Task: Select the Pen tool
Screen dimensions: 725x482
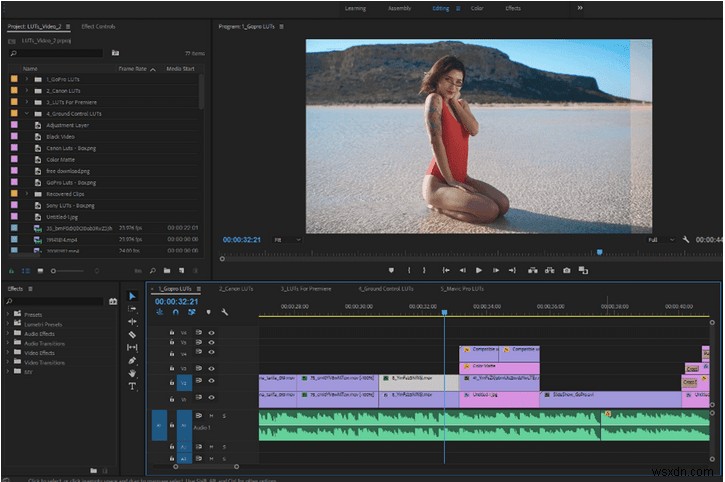Action: click(133, 360)
